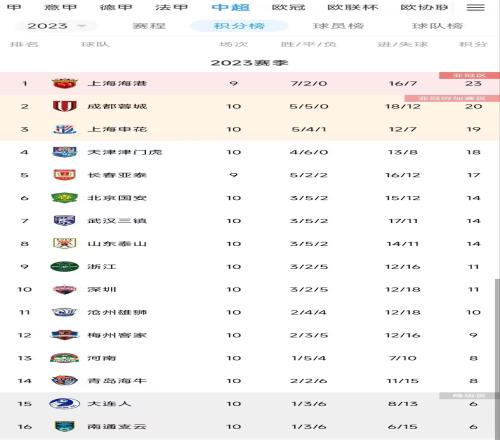This screenshot has width=500, height=440.
Task: Click team name 武汉三镇
Action: tap(117, 220)
